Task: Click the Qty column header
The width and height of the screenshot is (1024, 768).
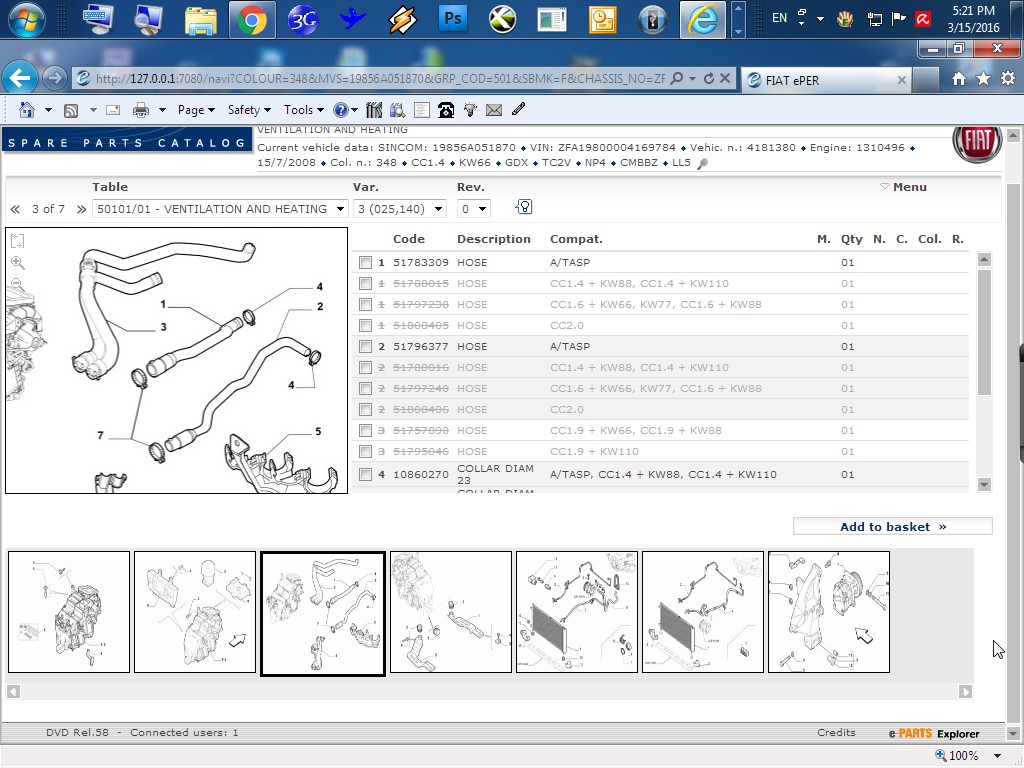Action: (x=851, y=239)
